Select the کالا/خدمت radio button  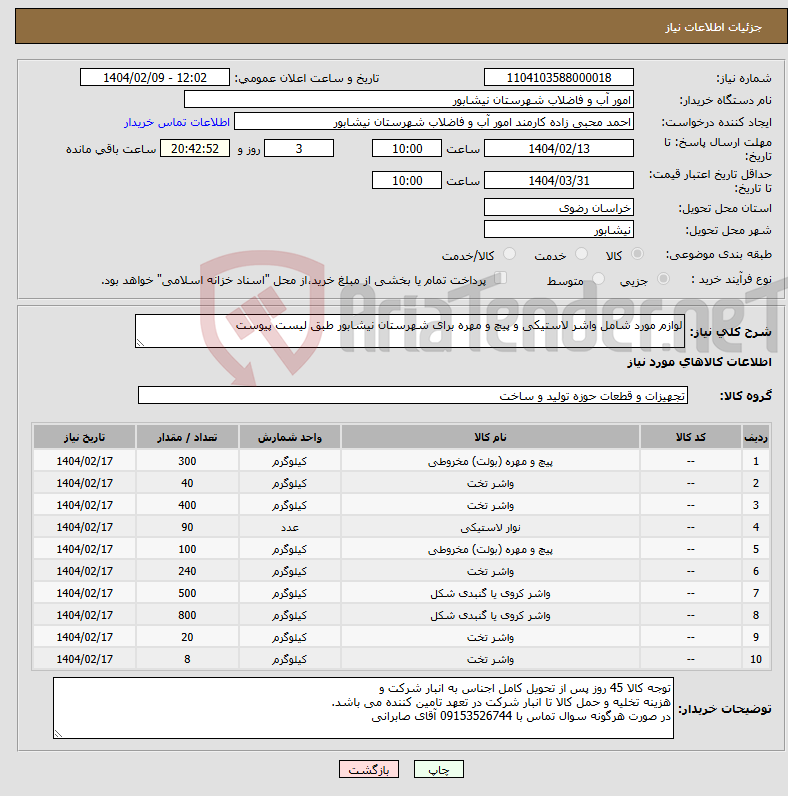coord(509,254)
